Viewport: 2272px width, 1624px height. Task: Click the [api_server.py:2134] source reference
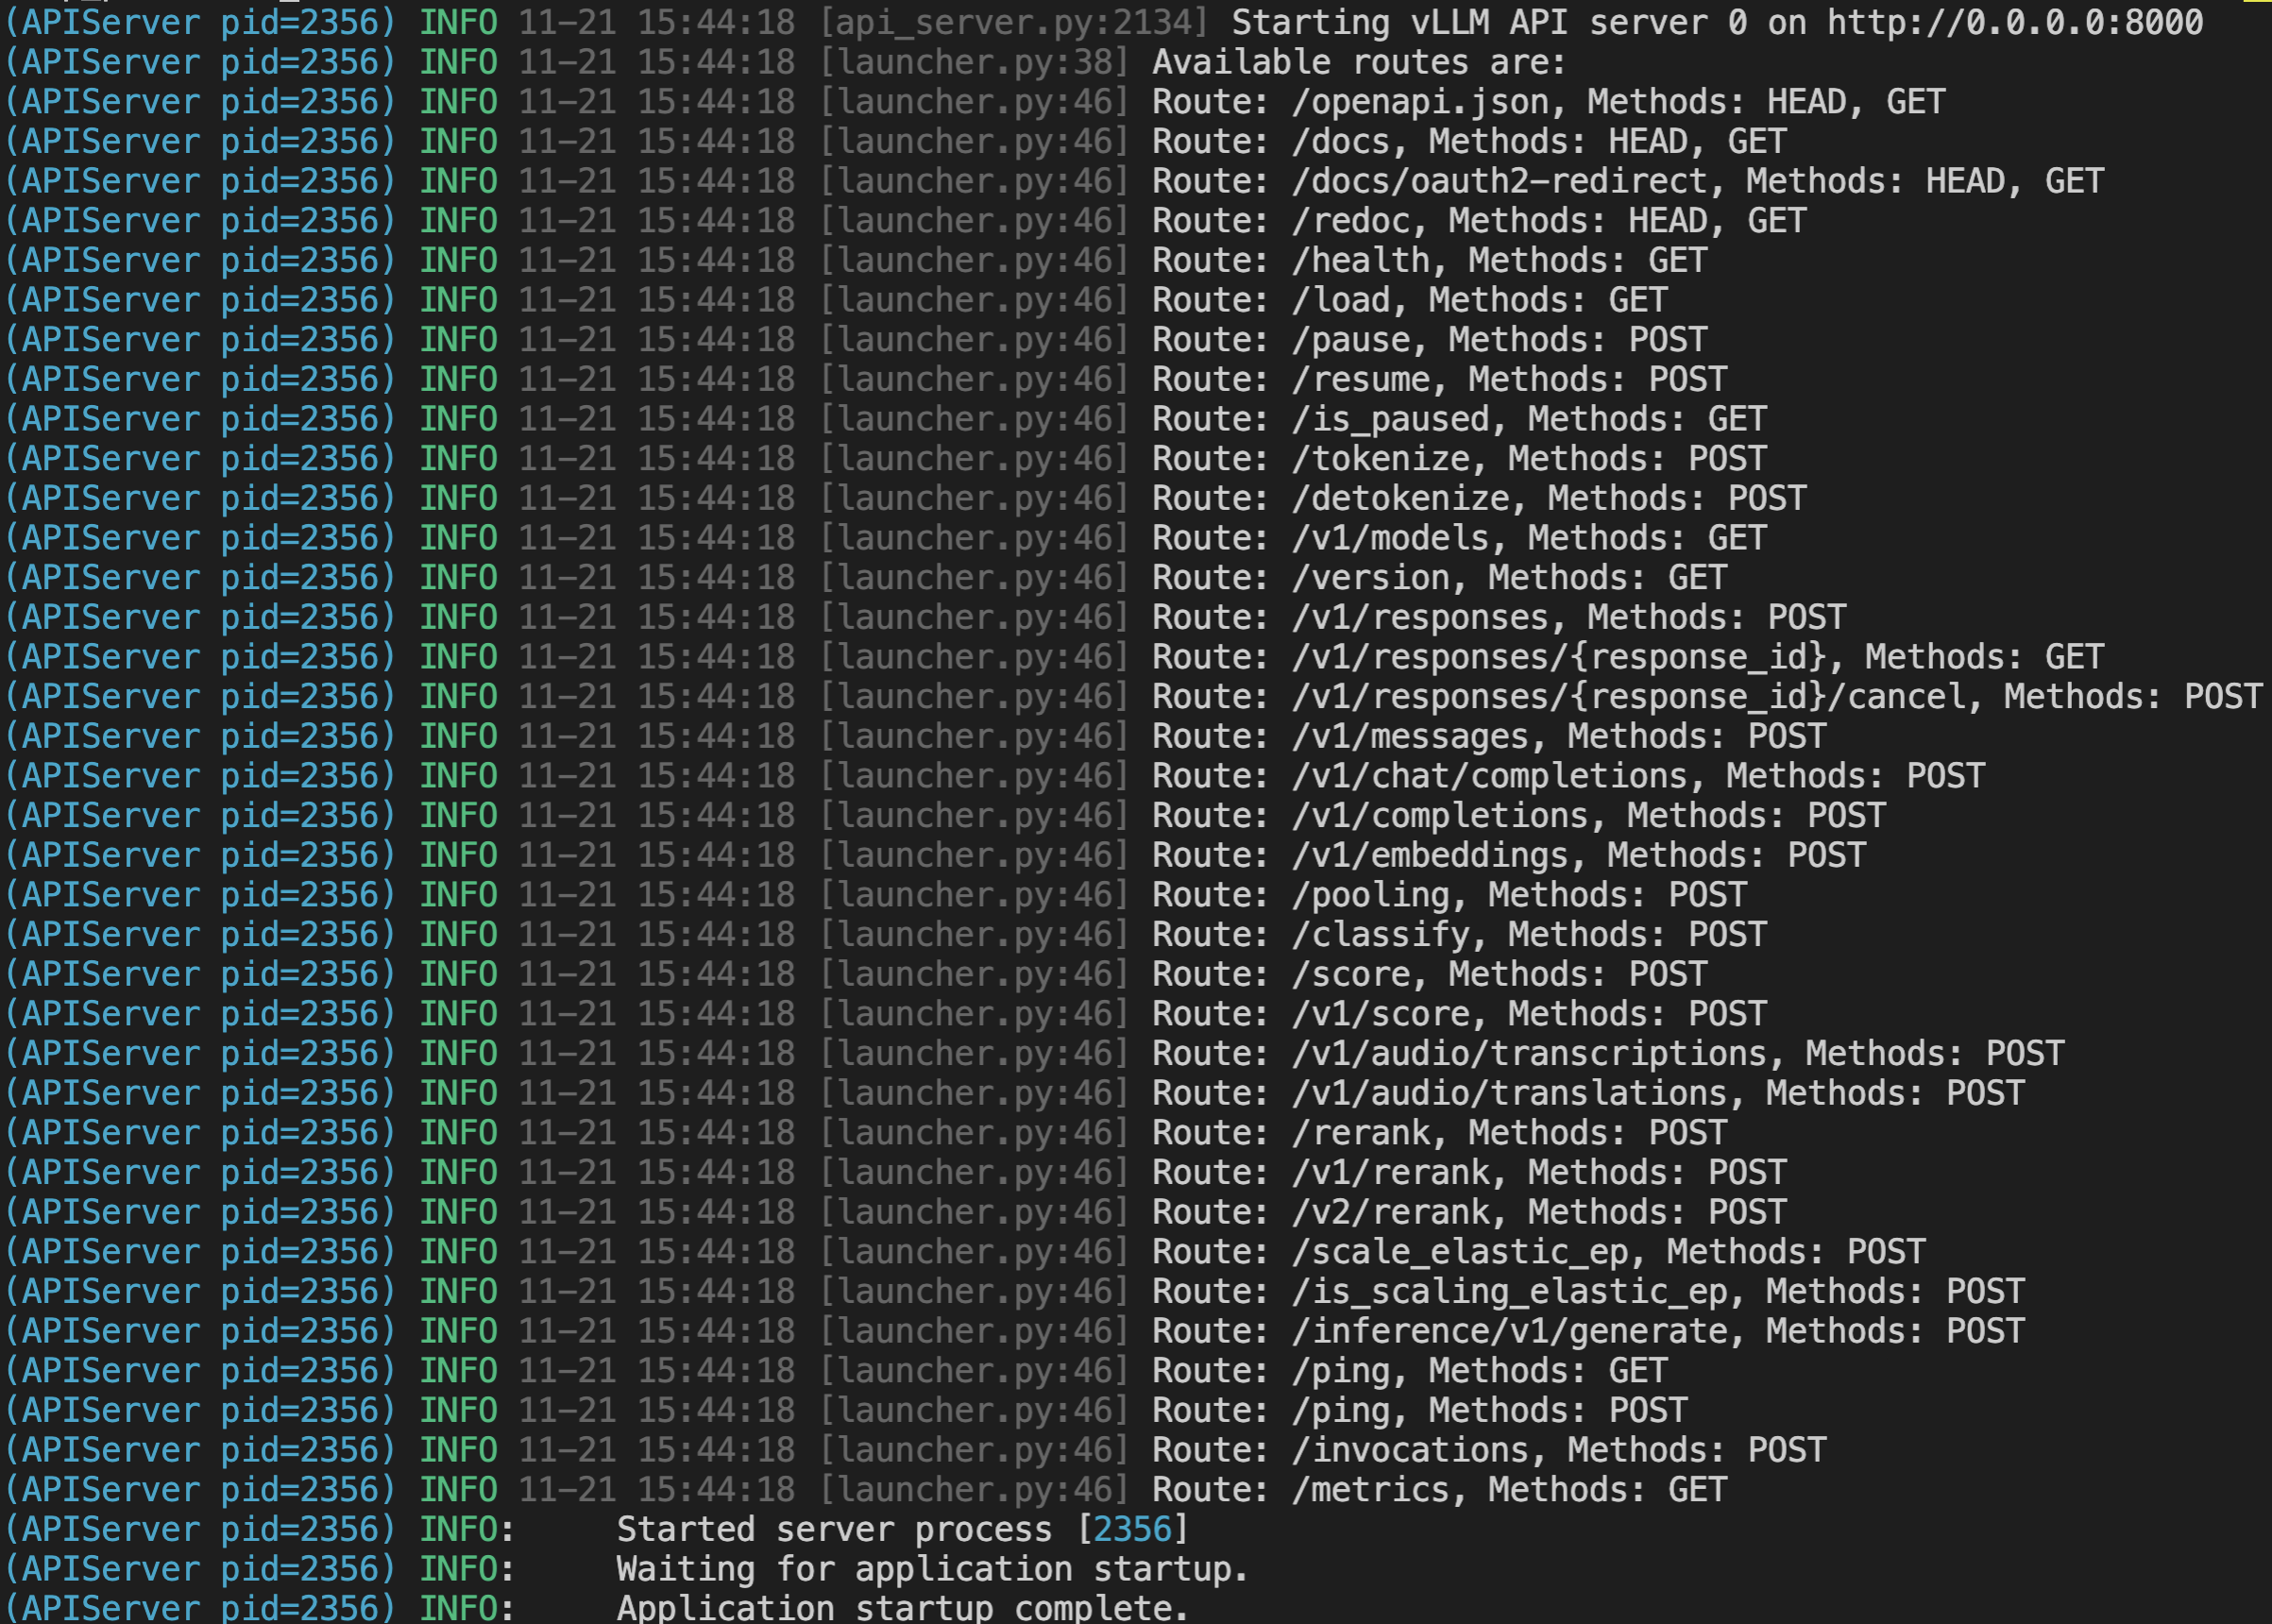click(1013, 22)
